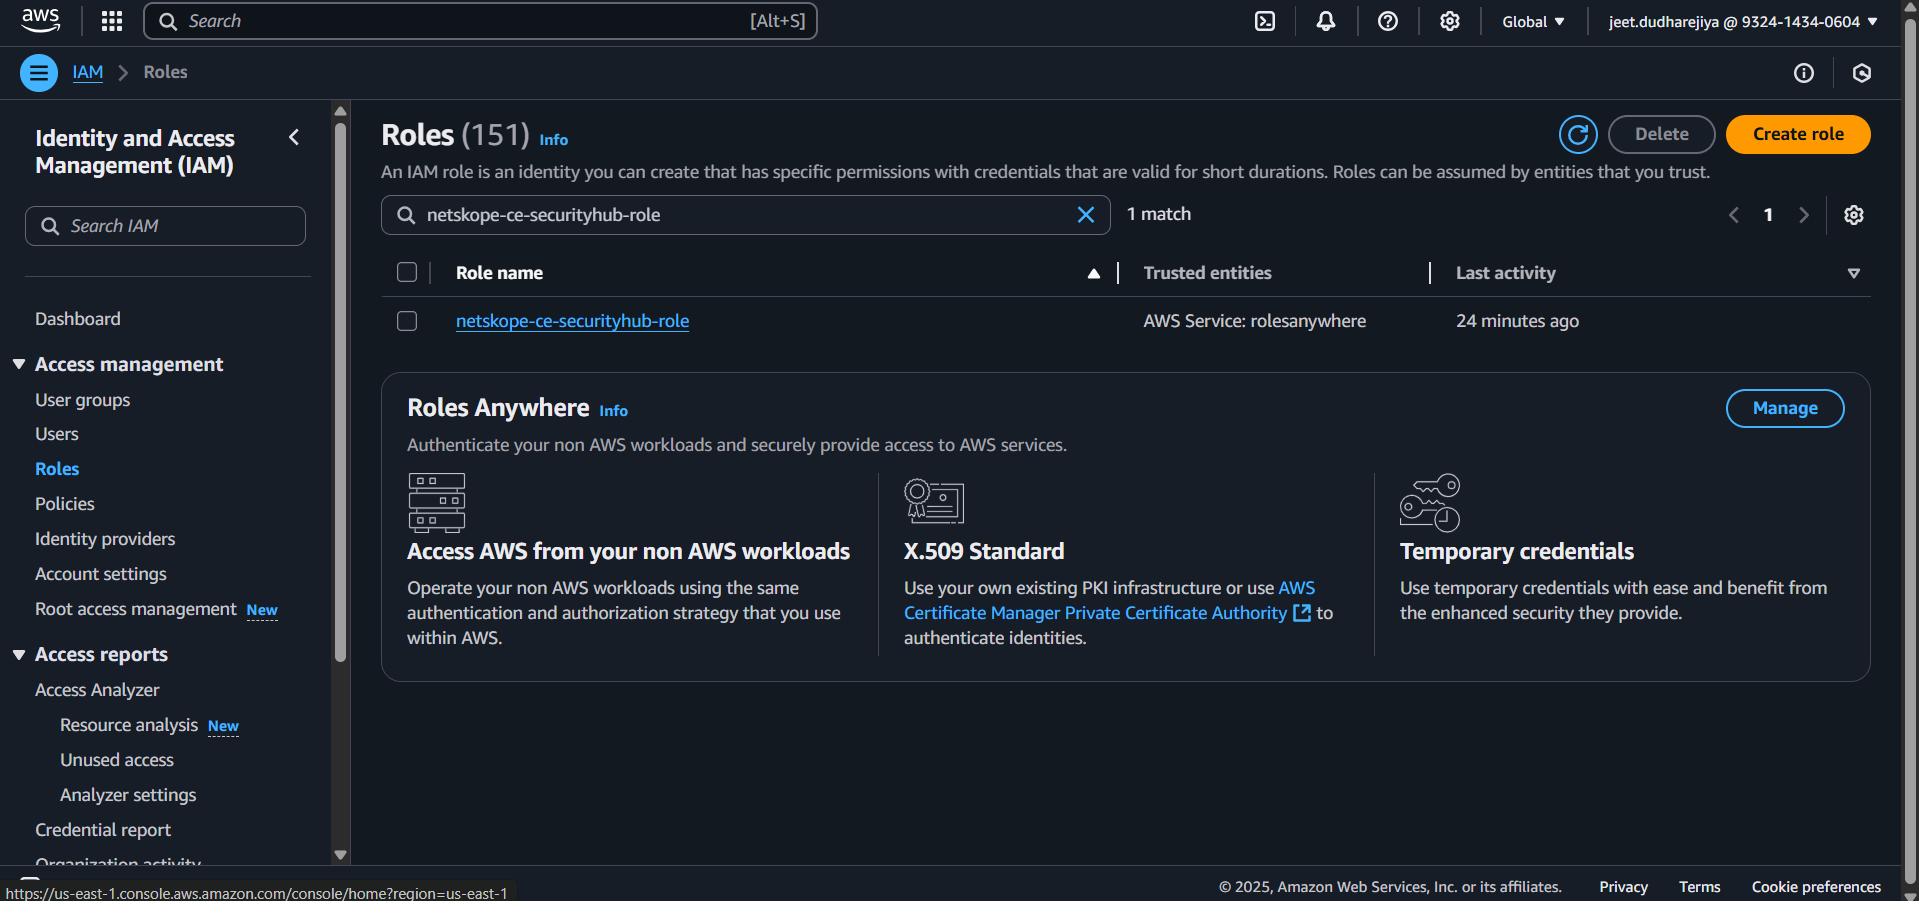Open the hexagon security icon near breadcrumb
Screen dimensions: 1919x901
point(1862,73)
